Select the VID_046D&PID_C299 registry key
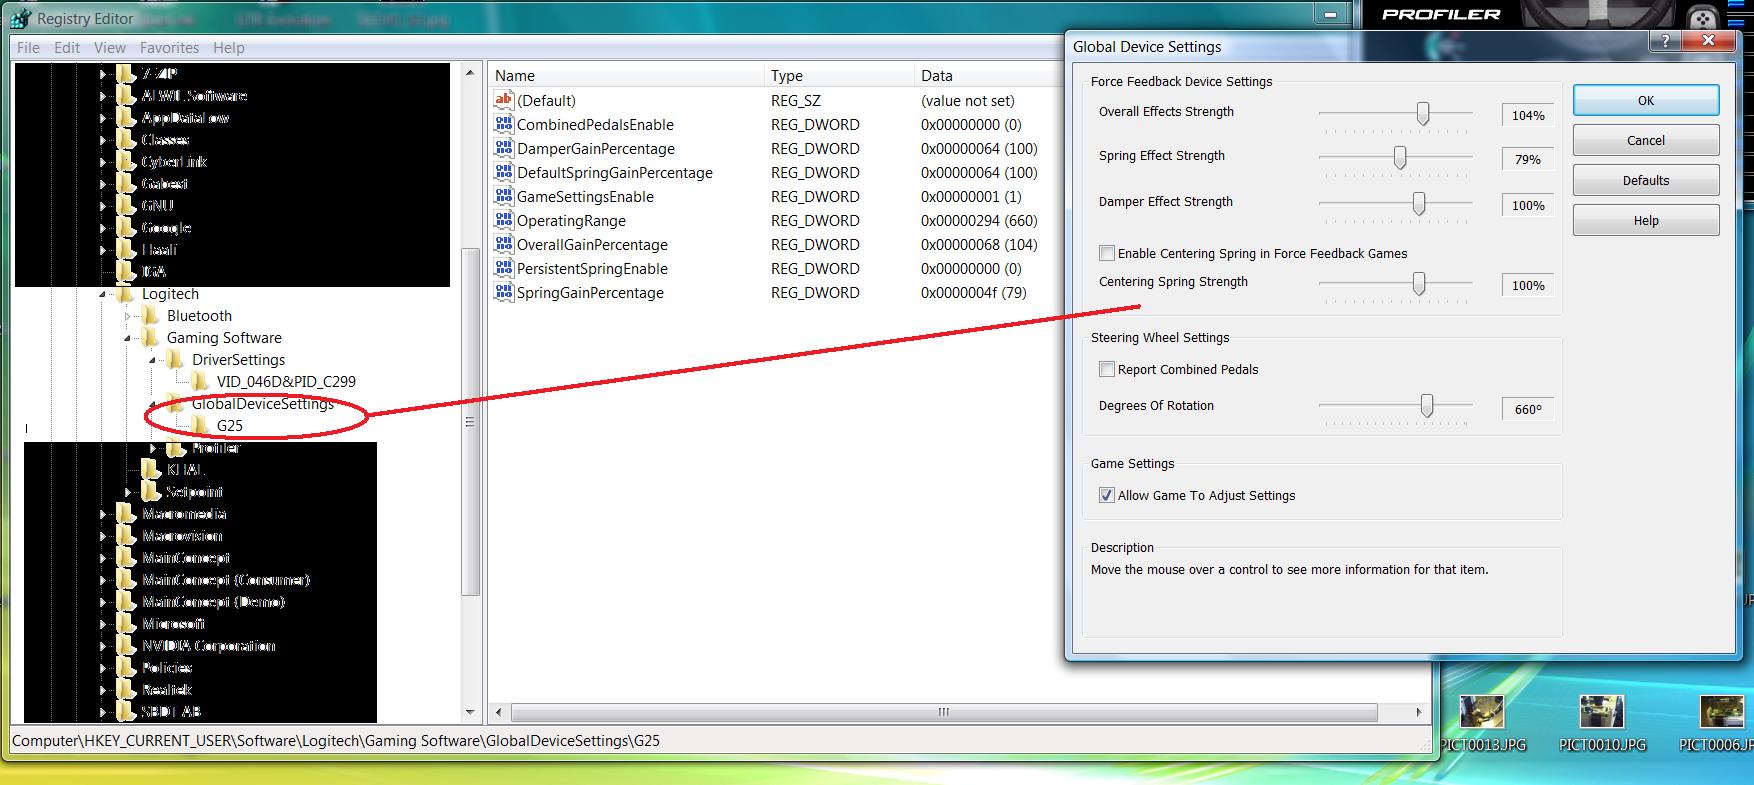The height and width of the screenshot is (785, 1754). [286, 382]
